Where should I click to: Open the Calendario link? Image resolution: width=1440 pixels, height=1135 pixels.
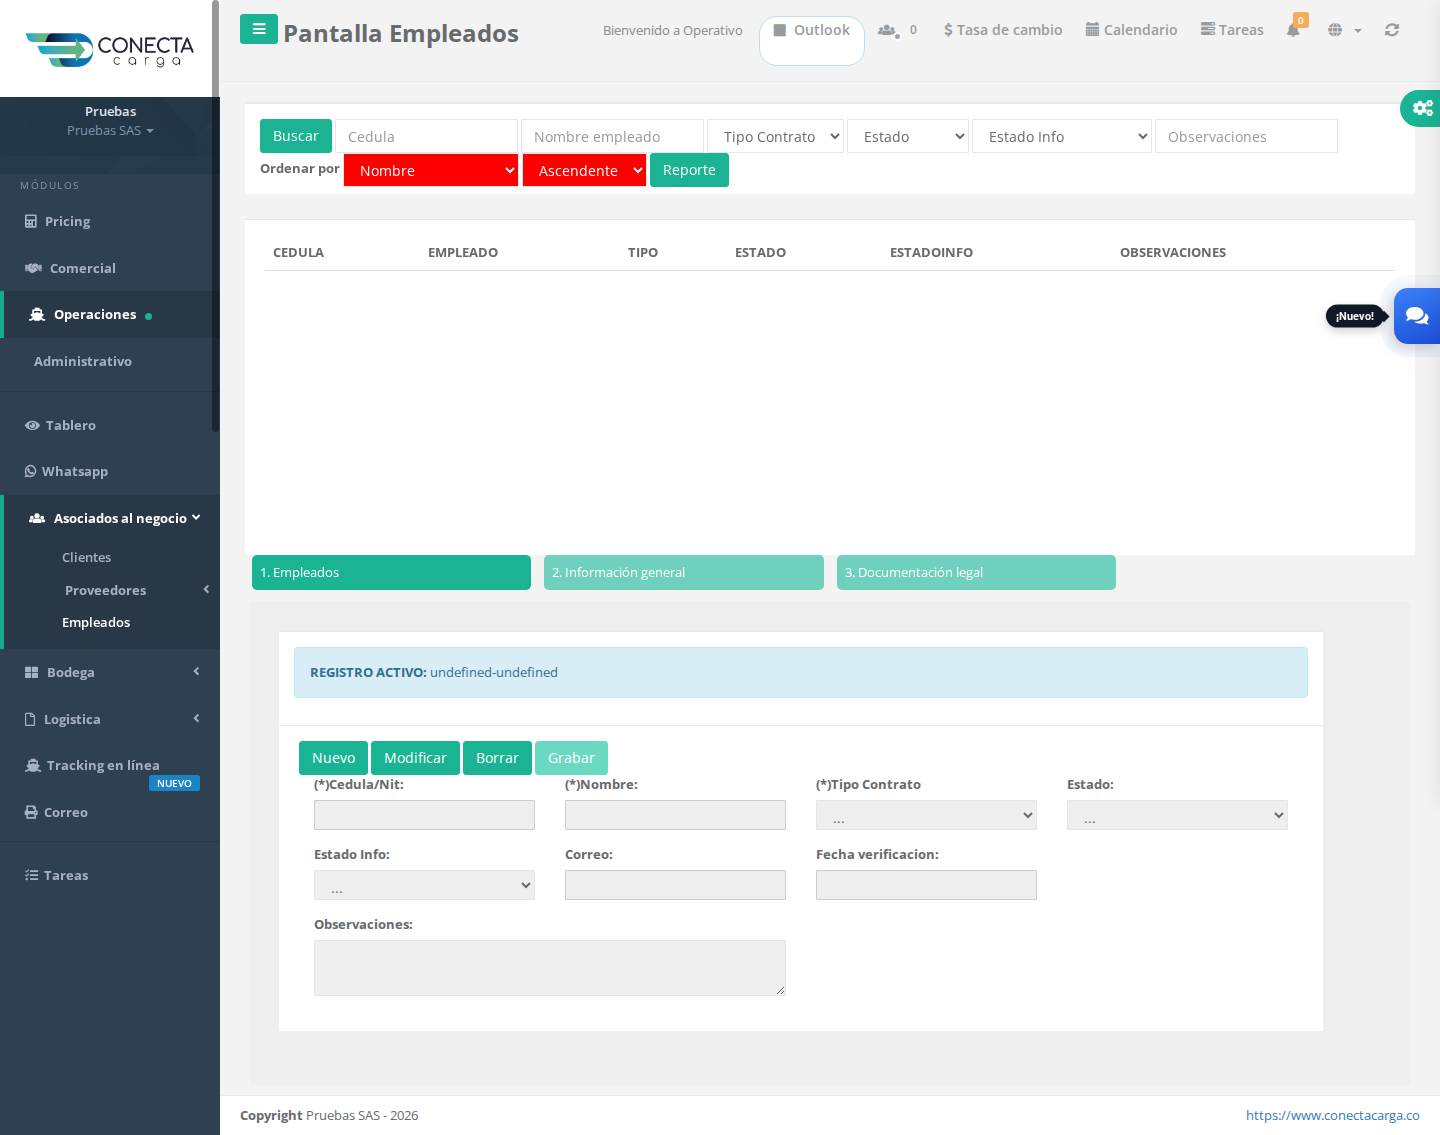click(x=1131, y=30)
